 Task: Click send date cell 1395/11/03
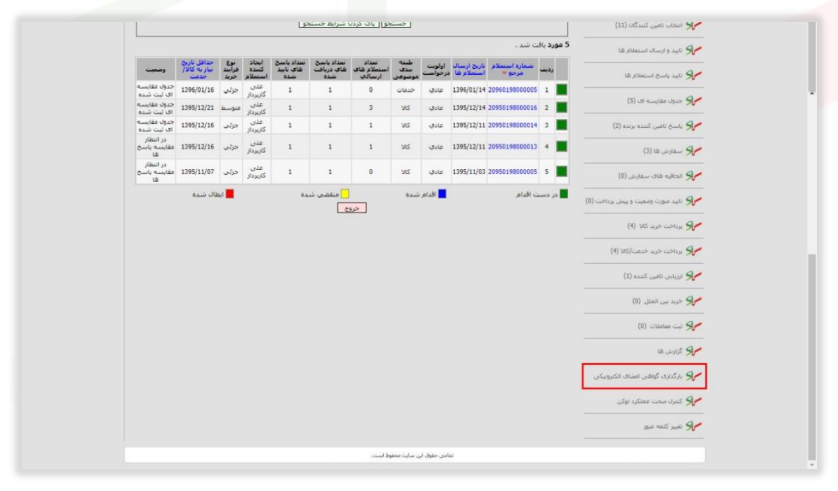[x=469, y=172]
